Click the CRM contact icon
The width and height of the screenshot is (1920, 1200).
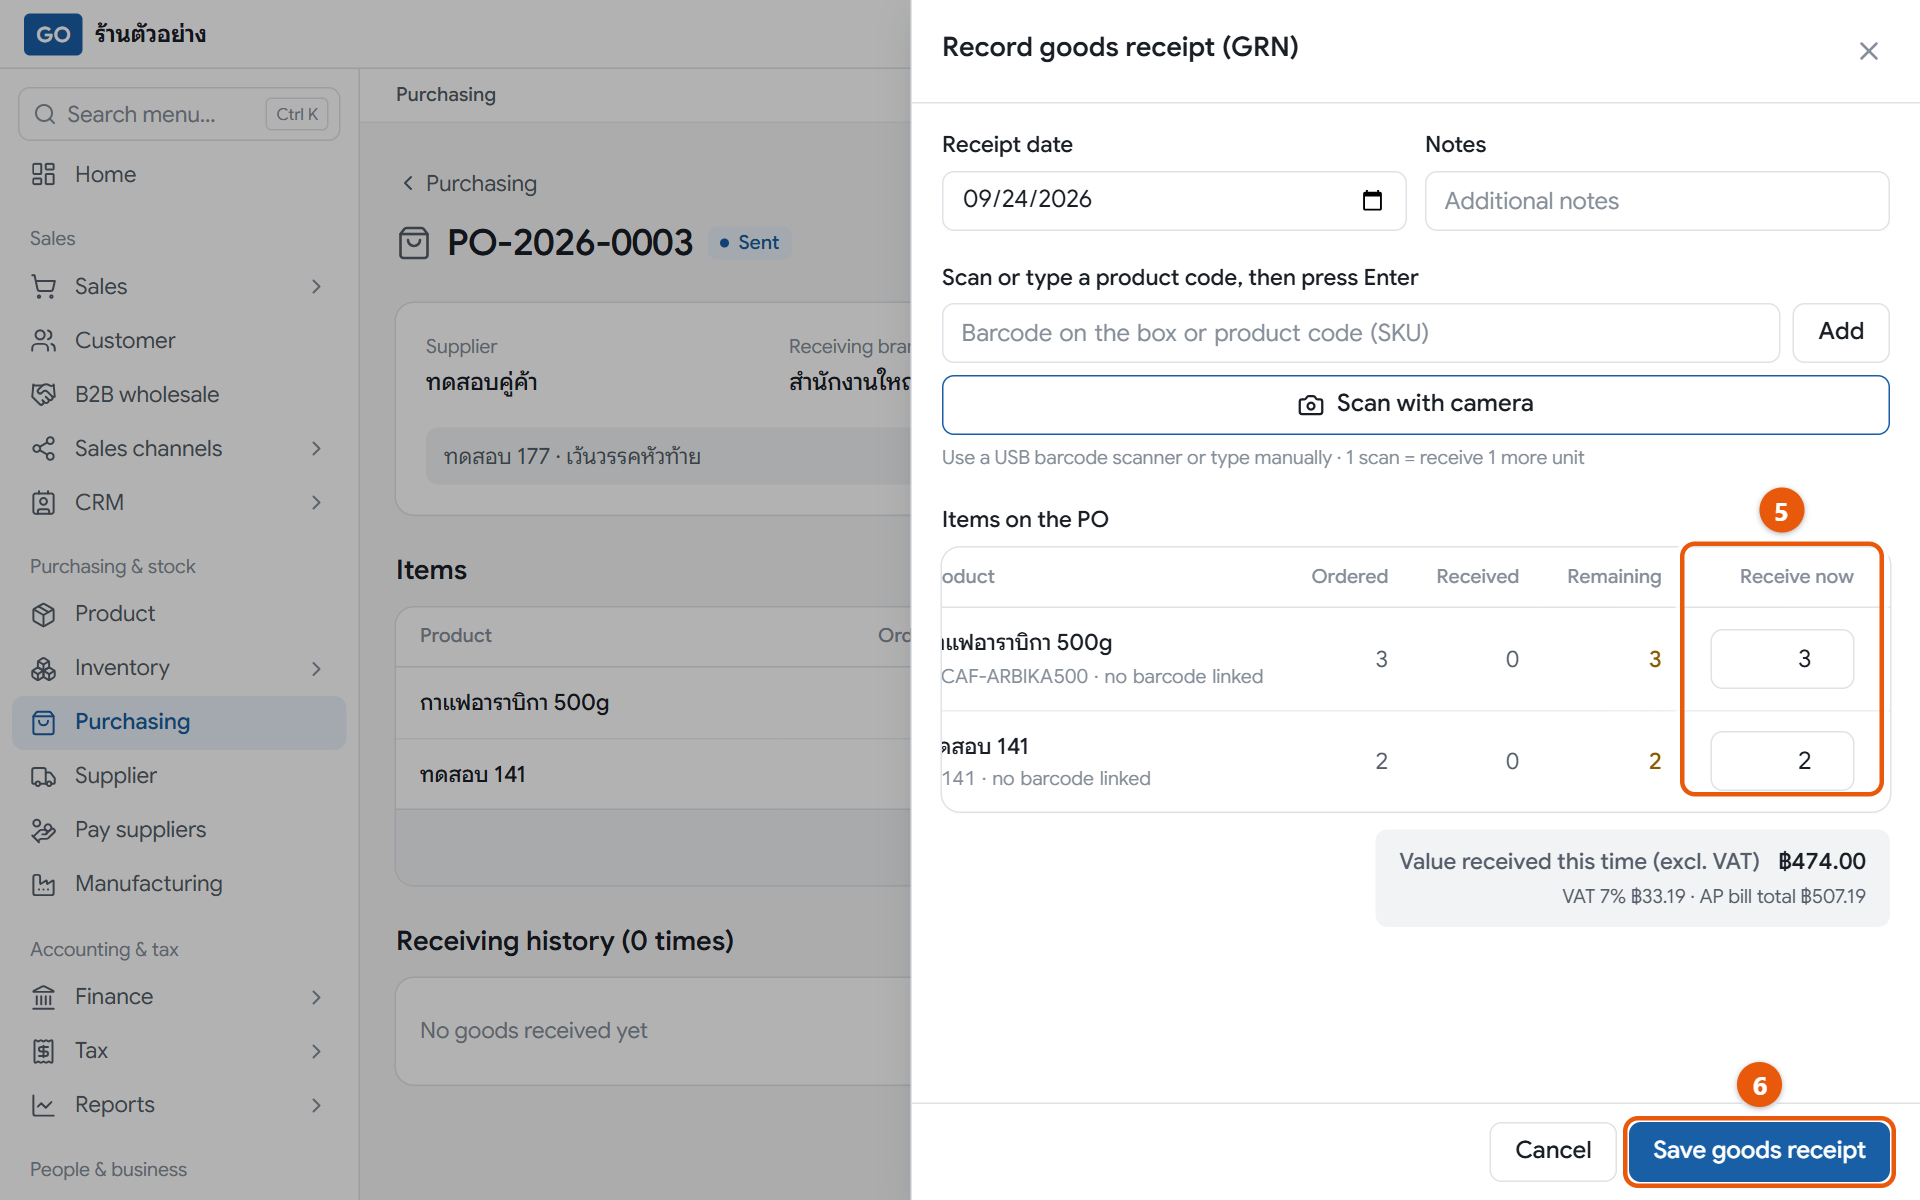pyautogui.click(x=43, y=503)
